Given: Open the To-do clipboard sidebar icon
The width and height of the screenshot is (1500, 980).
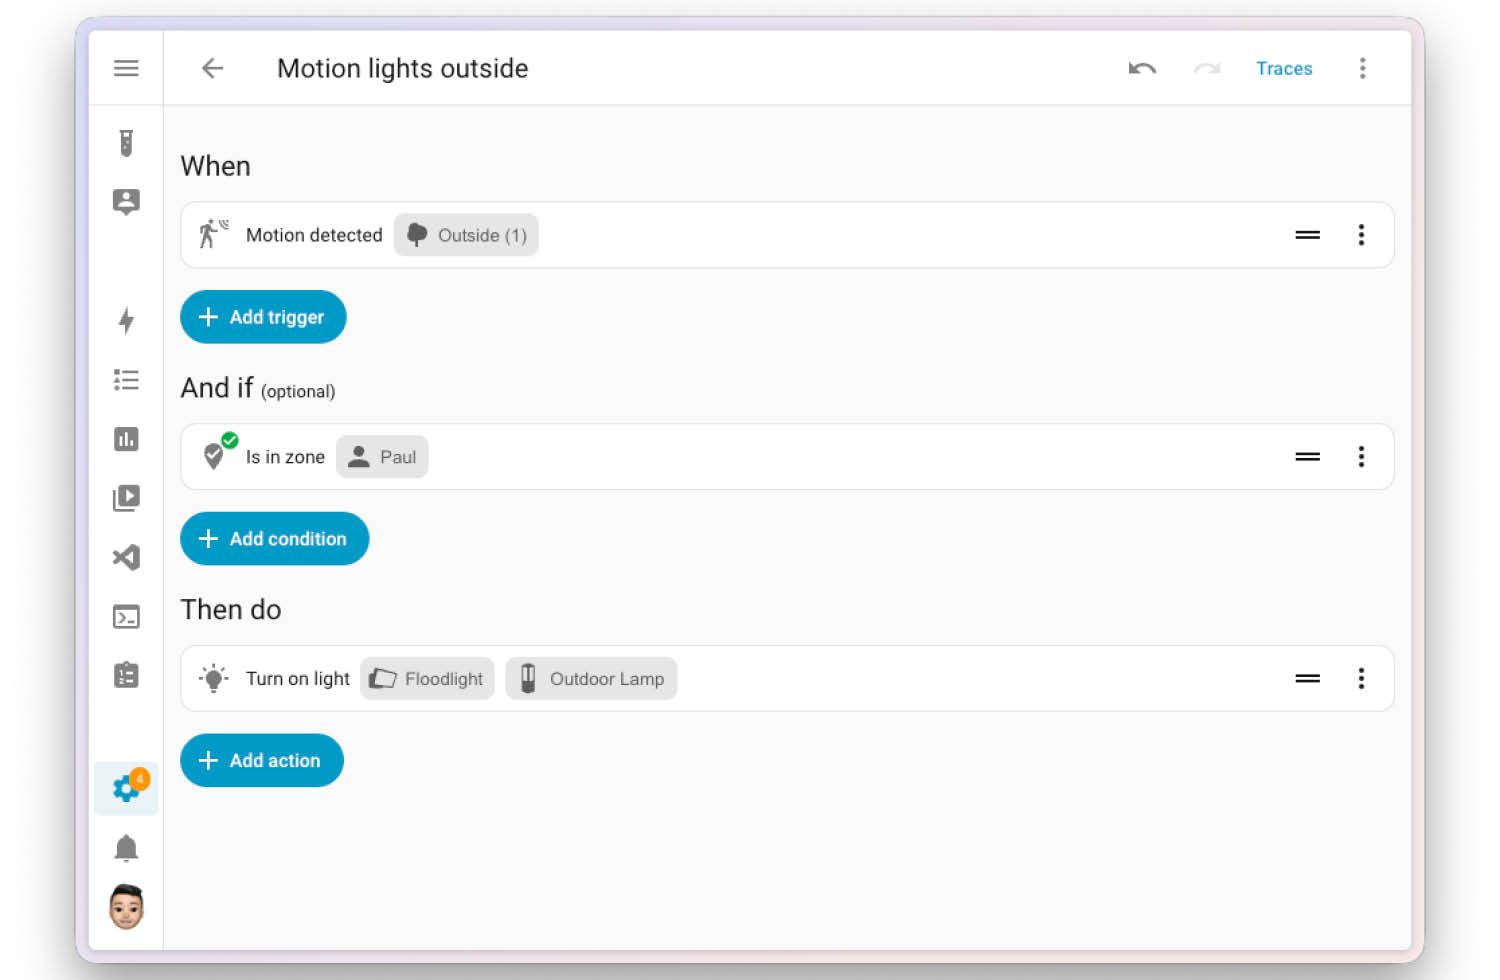Looking at the screenshot, I should pos(126,675).
